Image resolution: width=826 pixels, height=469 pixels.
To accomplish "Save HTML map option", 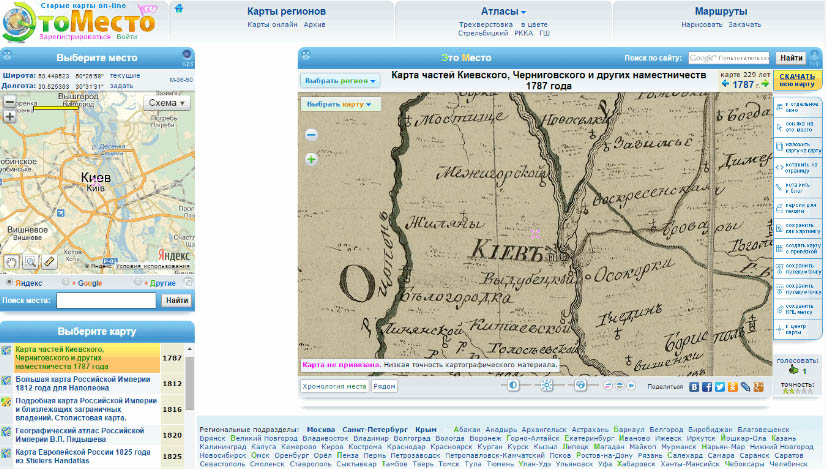I will 798,309.
